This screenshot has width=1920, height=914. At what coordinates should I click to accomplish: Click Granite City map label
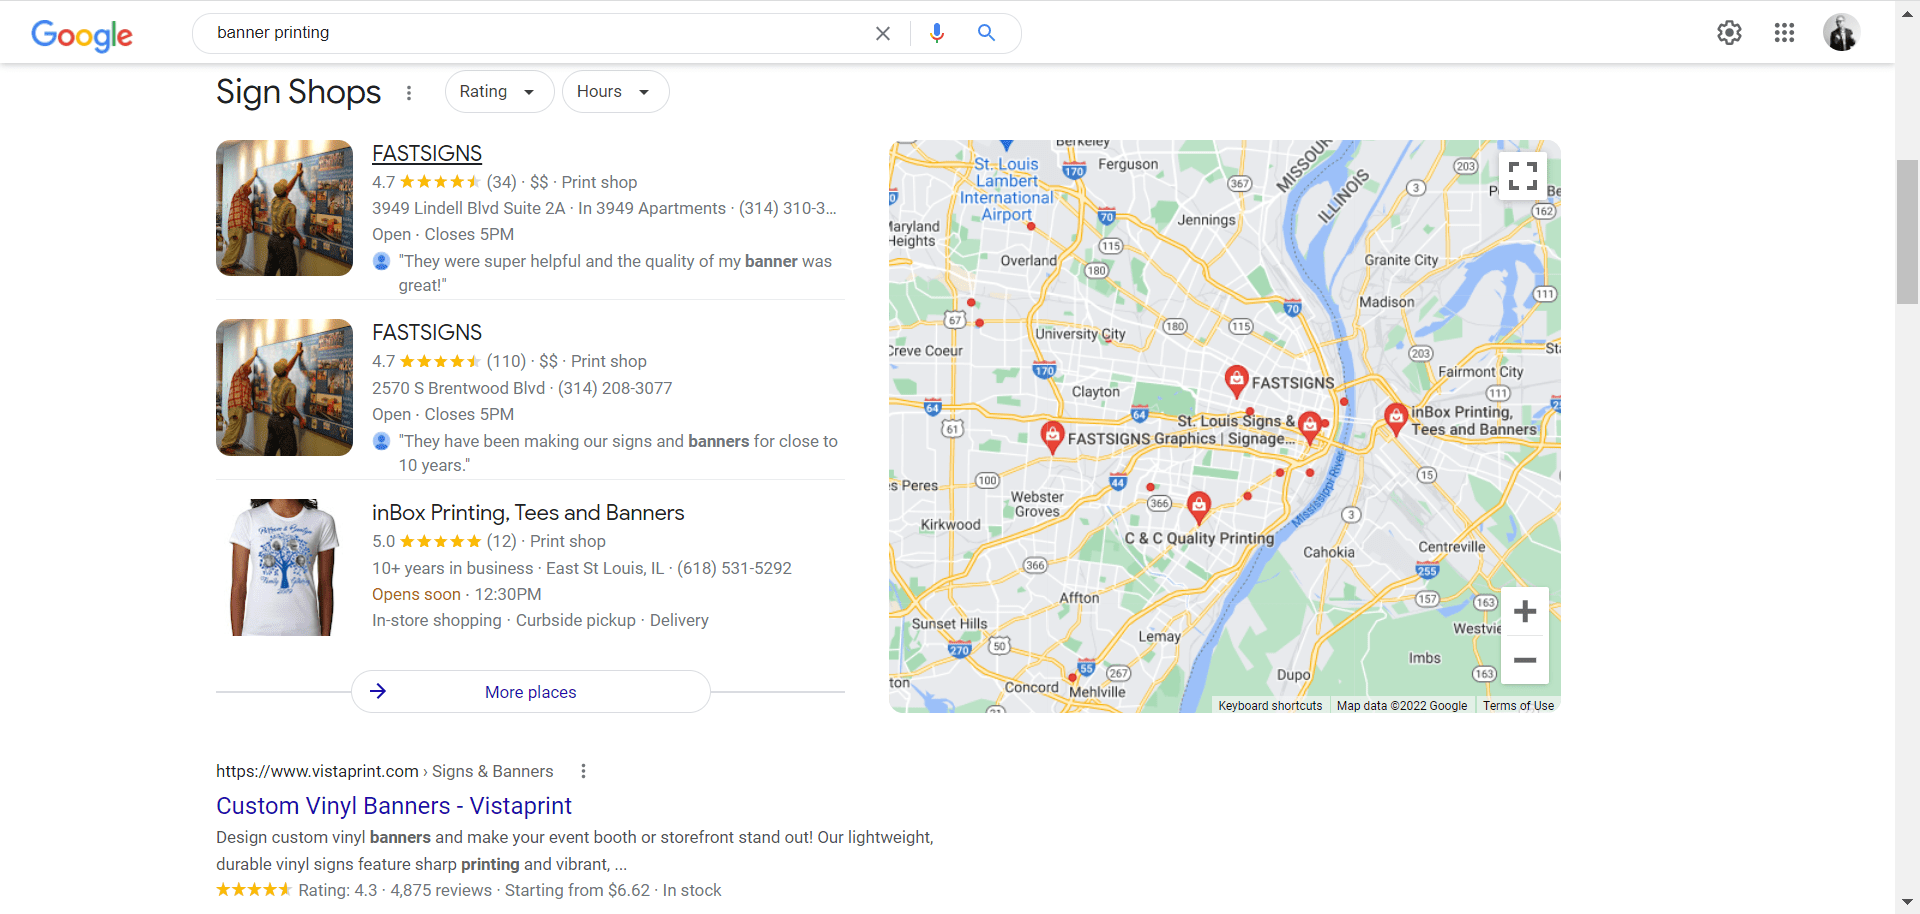(x=1401, y=260)
